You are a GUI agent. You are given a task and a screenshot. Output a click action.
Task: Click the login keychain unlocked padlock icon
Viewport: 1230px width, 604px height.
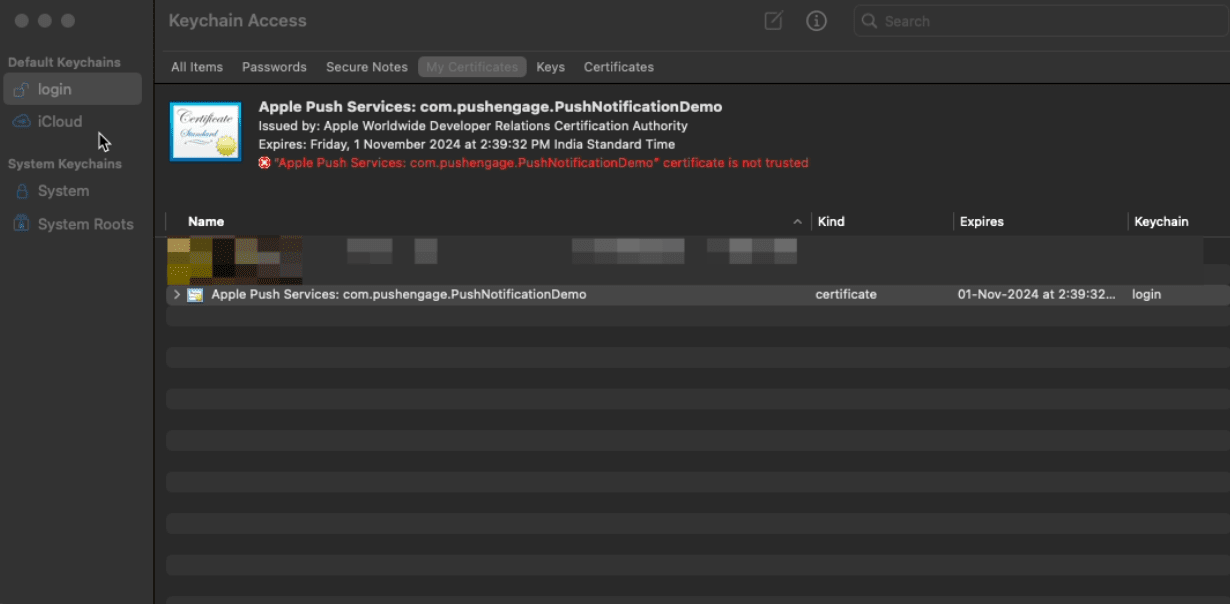(21, 90)
